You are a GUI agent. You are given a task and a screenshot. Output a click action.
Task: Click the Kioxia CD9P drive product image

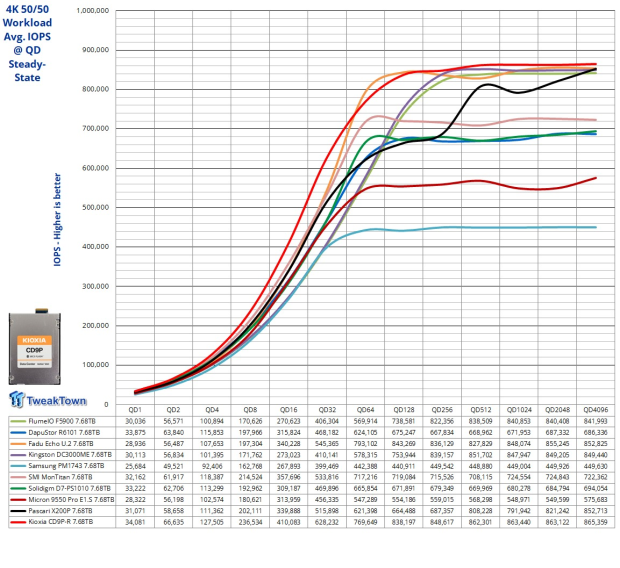35,346
